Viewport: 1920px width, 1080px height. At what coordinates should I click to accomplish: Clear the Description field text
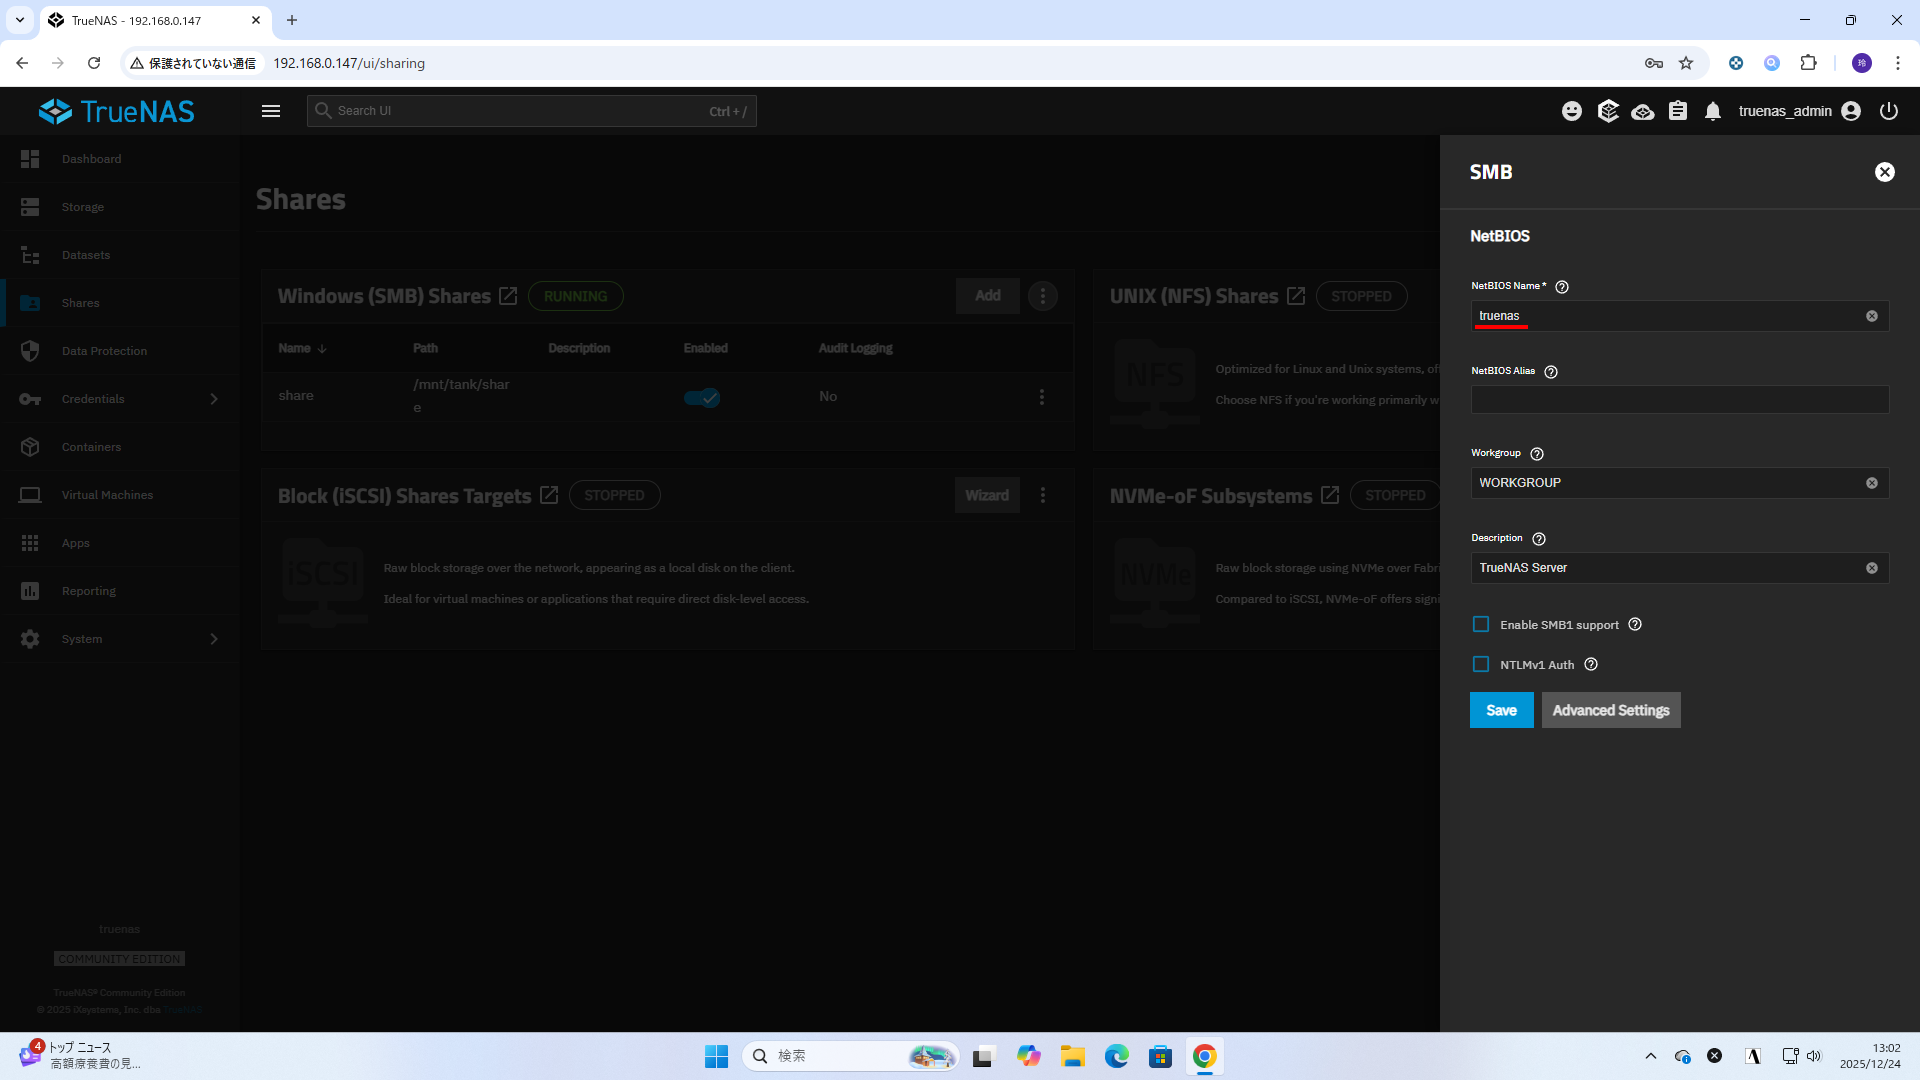(x=1871, y=568)
